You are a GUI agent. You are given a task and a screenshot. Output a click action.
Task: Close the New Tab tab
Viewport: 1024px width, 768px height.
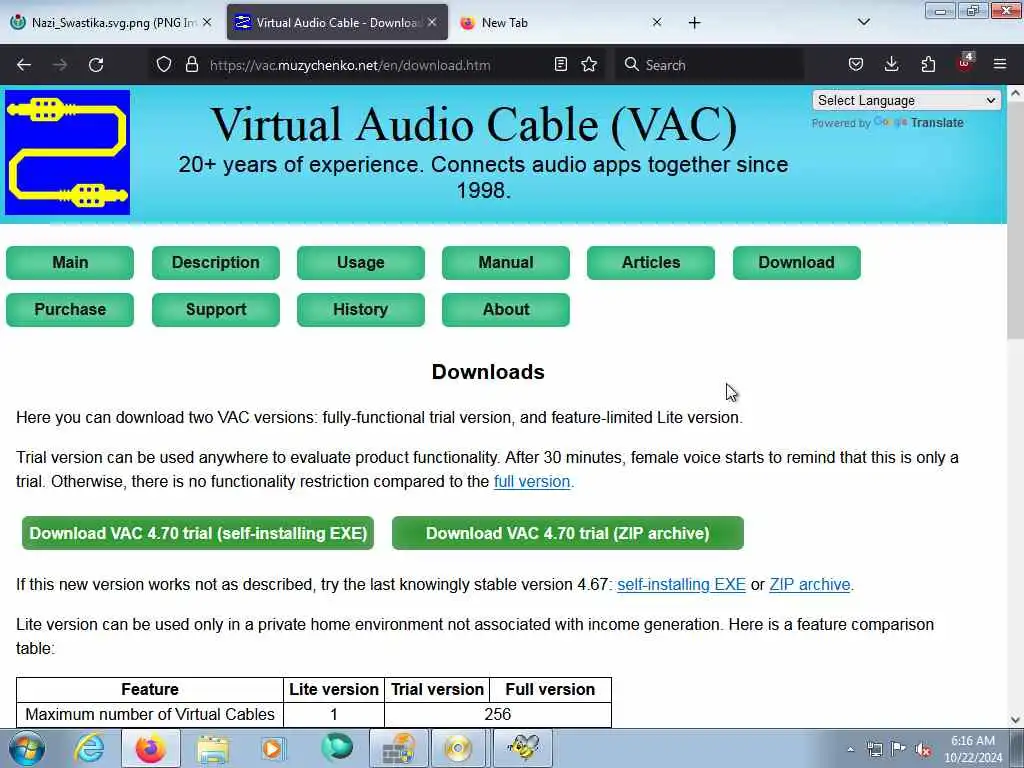(657, 22)
